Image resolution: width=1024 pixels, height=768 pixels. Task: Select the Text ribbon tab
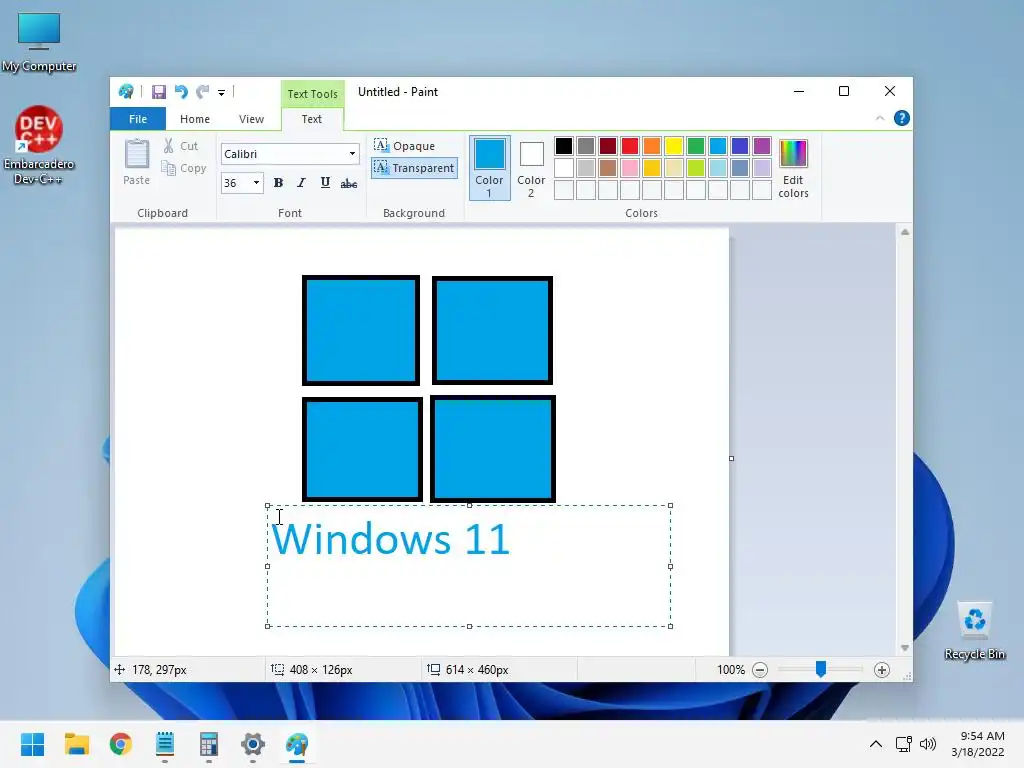312,119
